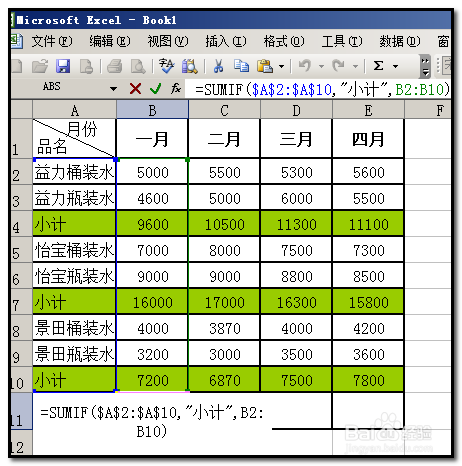The height and width of the screenshot is (466, 462).
Task: Select column A header
Action: coord(74,110)
